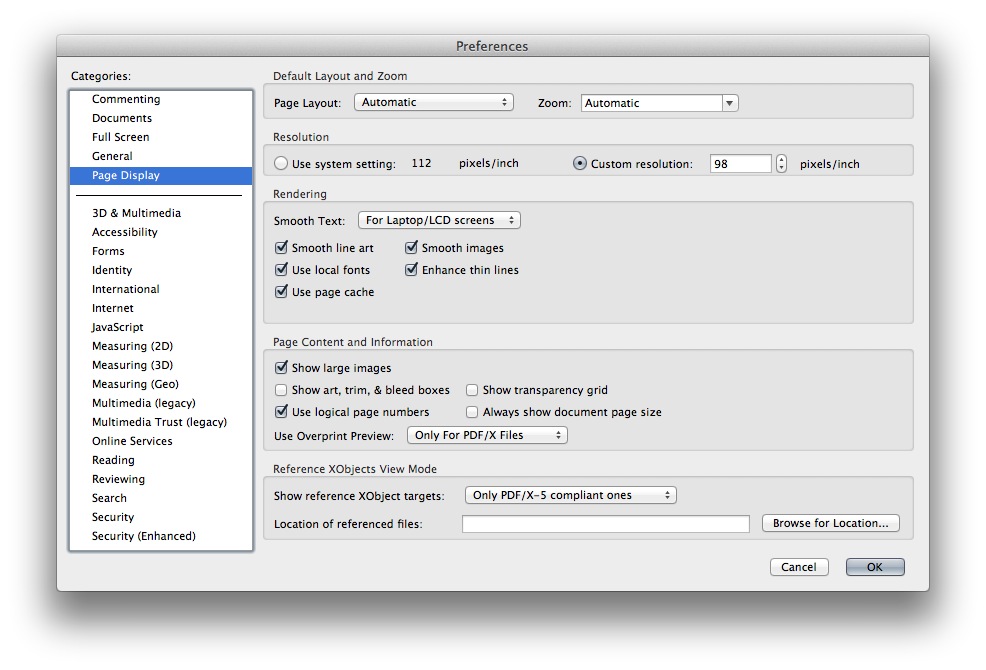986x670 pixels.
Task: Enable Show art, trim, & bleed boxes
Action: (x=282, y=390)
